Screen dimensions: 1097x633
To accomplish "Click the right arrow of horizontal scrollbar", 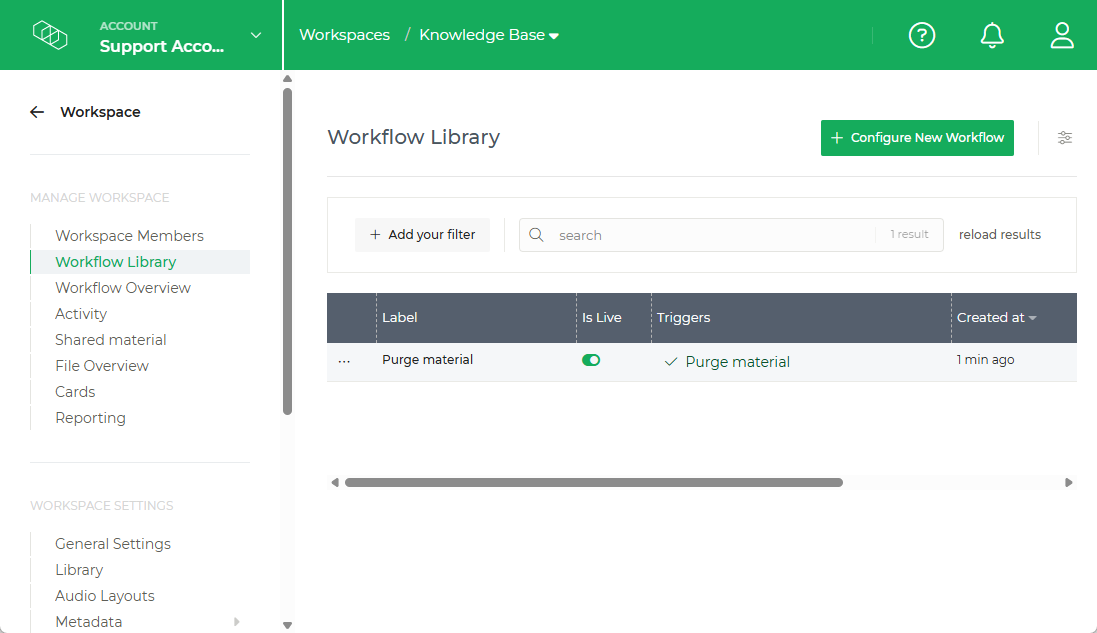I will (x=1068, y=483).
